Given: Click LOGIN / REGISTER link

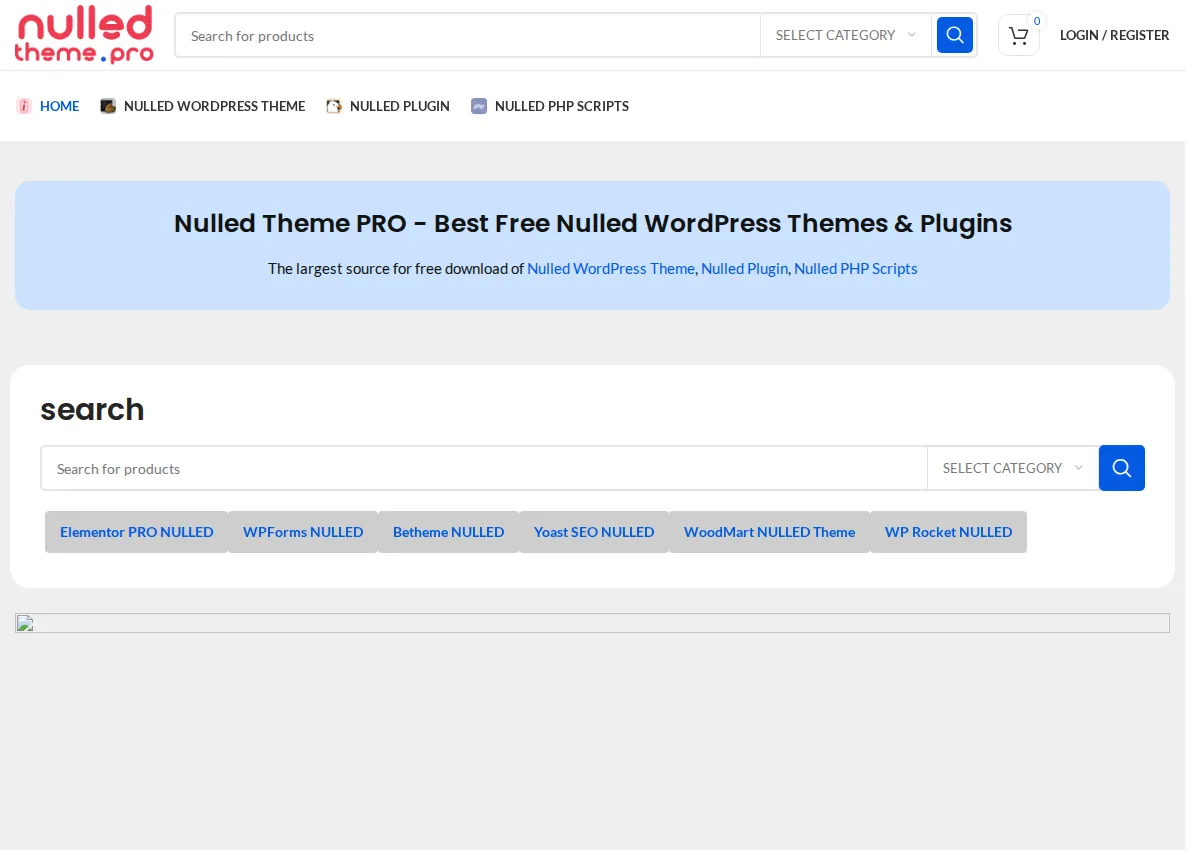Looking at the screenshot, I should [1114, 35].
